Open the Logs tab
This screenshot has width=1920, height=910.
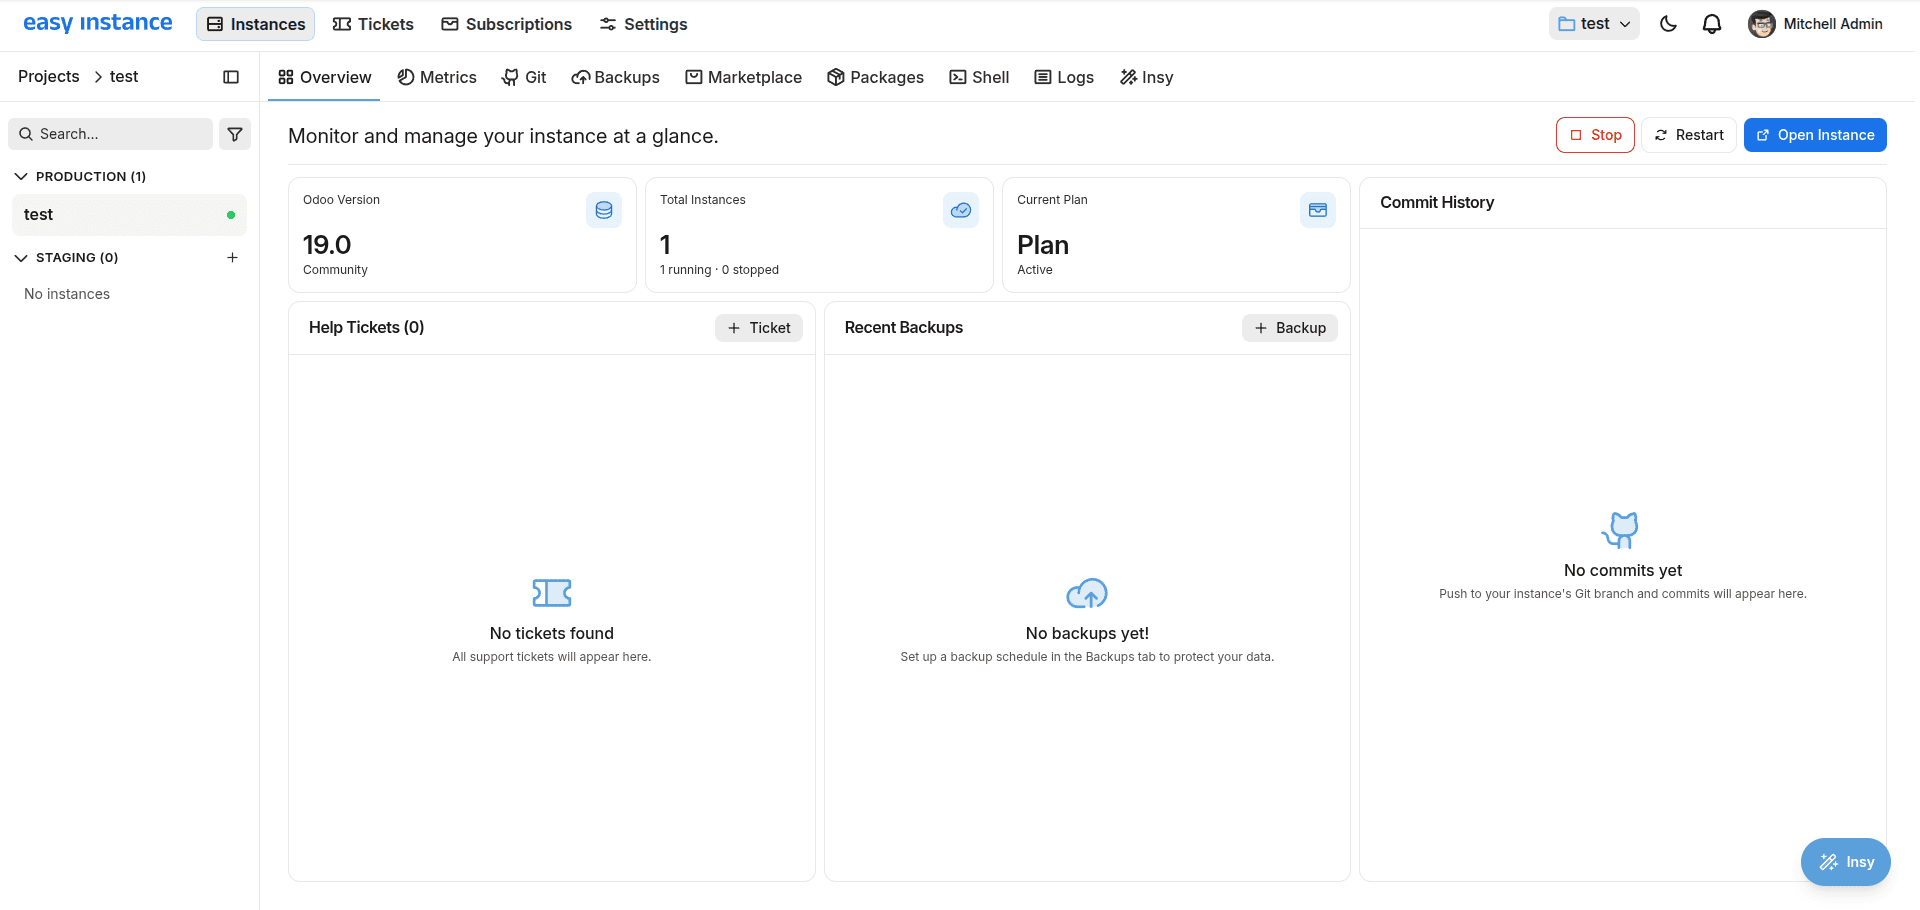coord(1064,77)
